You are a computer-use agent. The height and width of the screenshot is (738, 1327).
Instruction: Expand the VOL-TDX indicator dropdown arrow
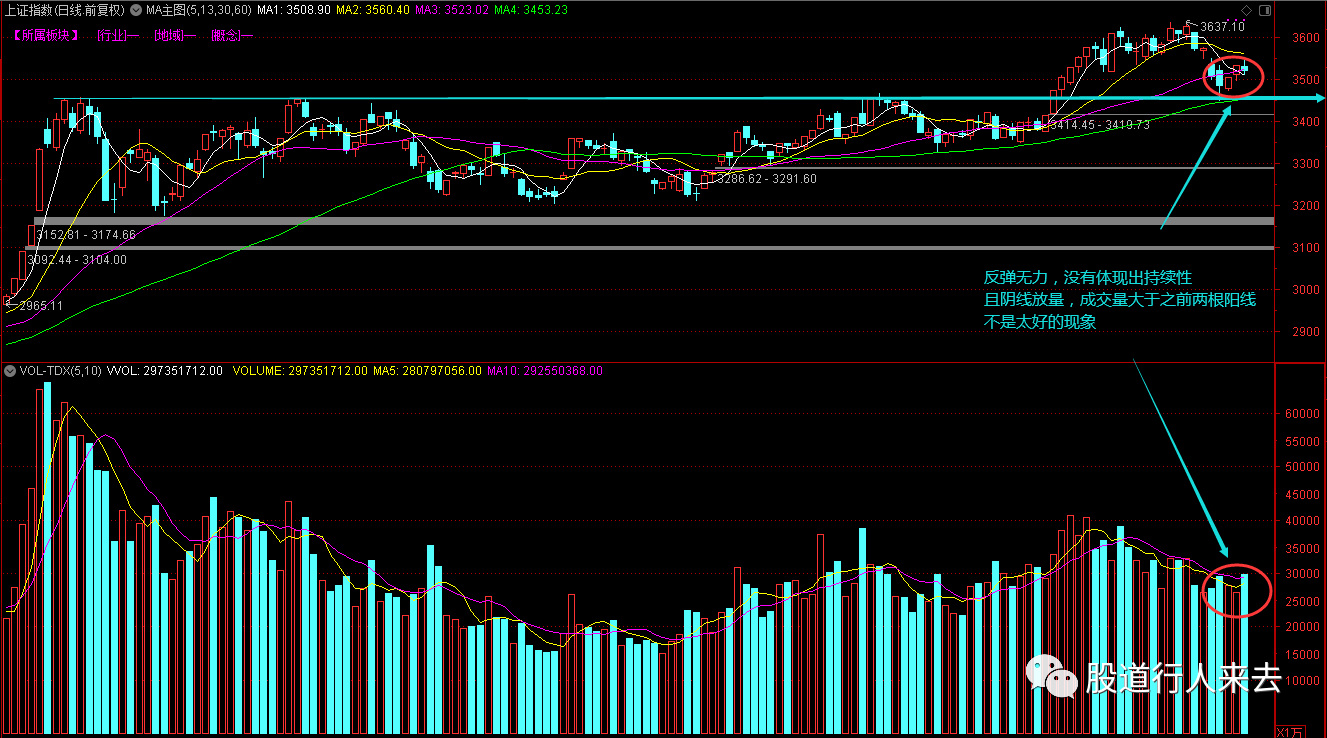click(10, 371)
